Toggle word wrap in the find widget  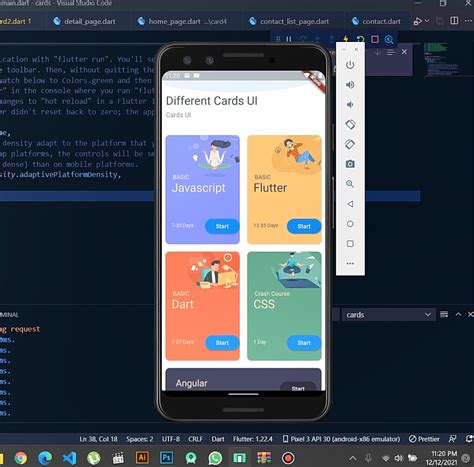pyautogui.click(x=391, y=52)
